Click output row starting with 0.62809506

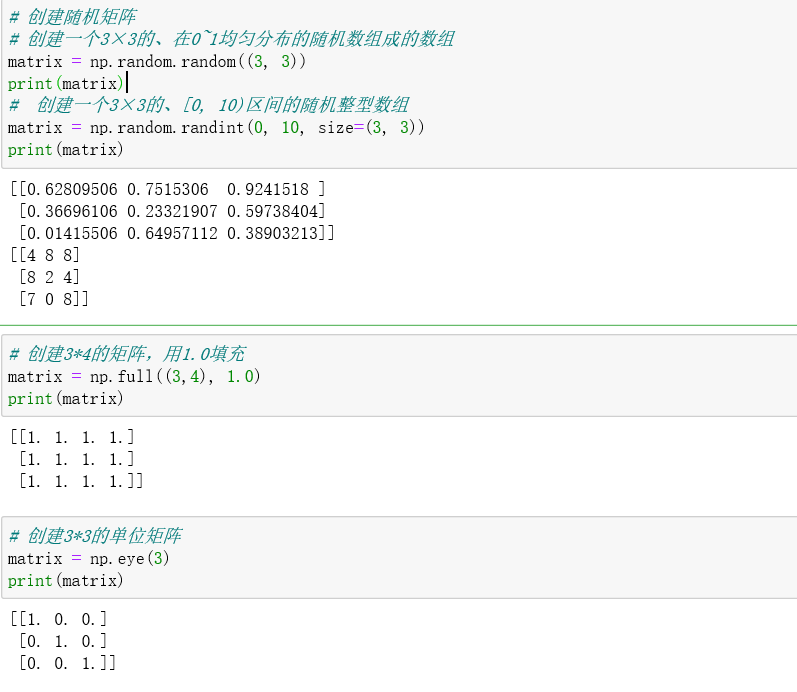click(168, 189)
